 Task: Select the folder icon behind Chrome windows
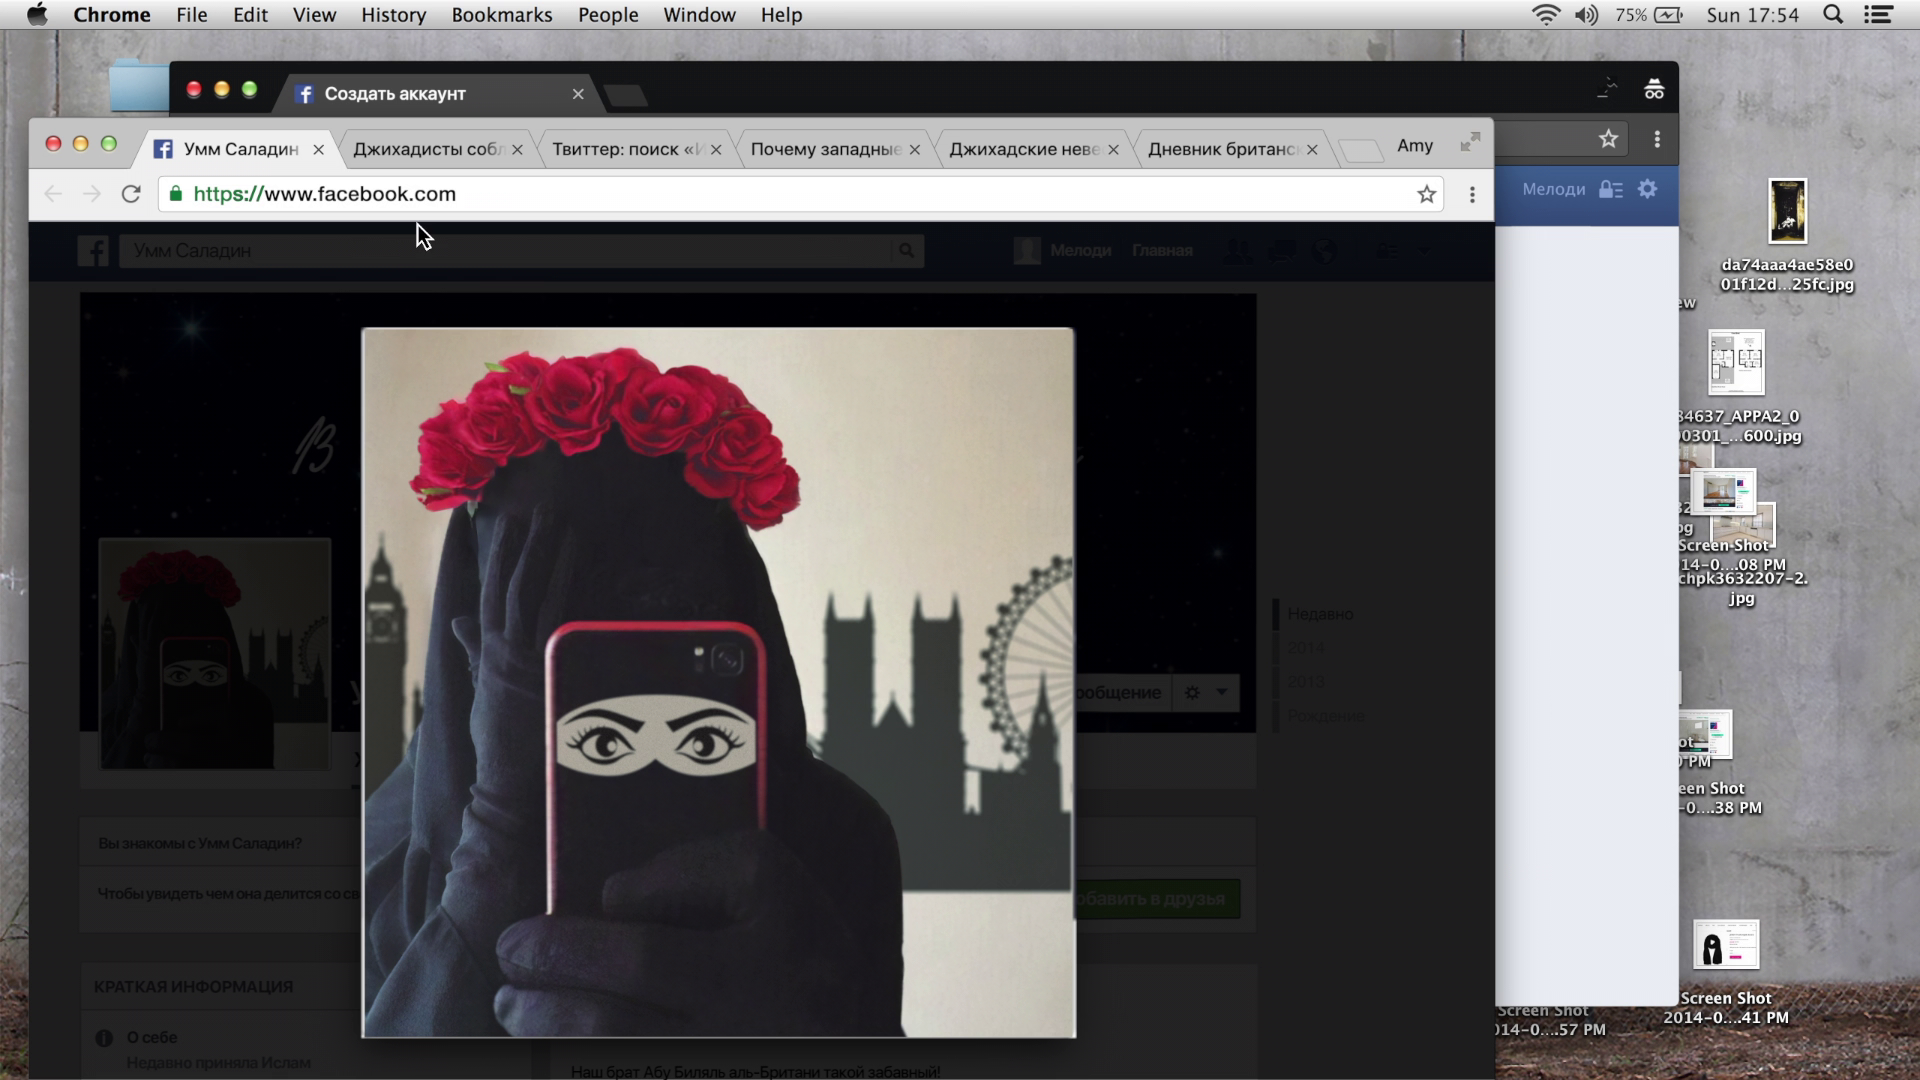(139, 85)
